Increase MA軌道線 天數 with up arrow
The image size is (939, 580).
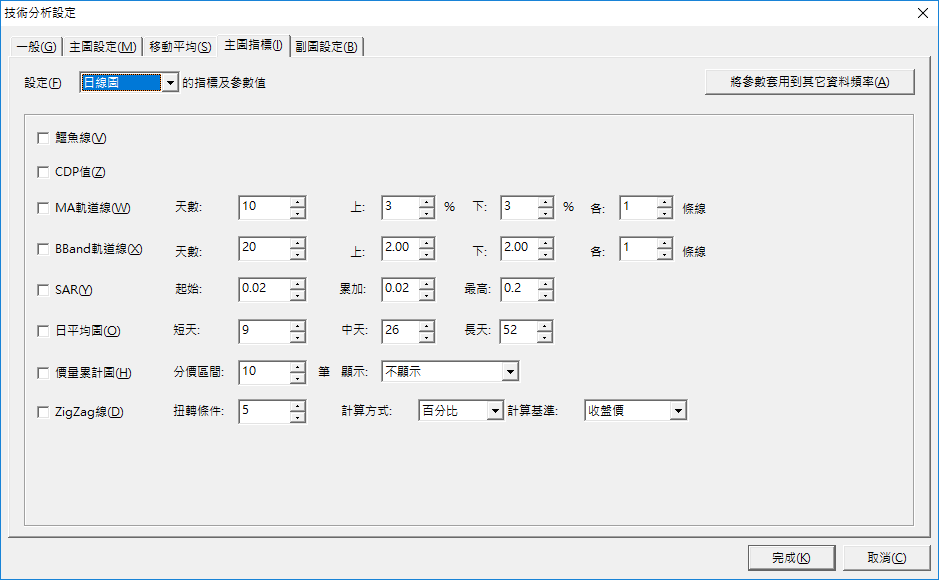(297, 202)
